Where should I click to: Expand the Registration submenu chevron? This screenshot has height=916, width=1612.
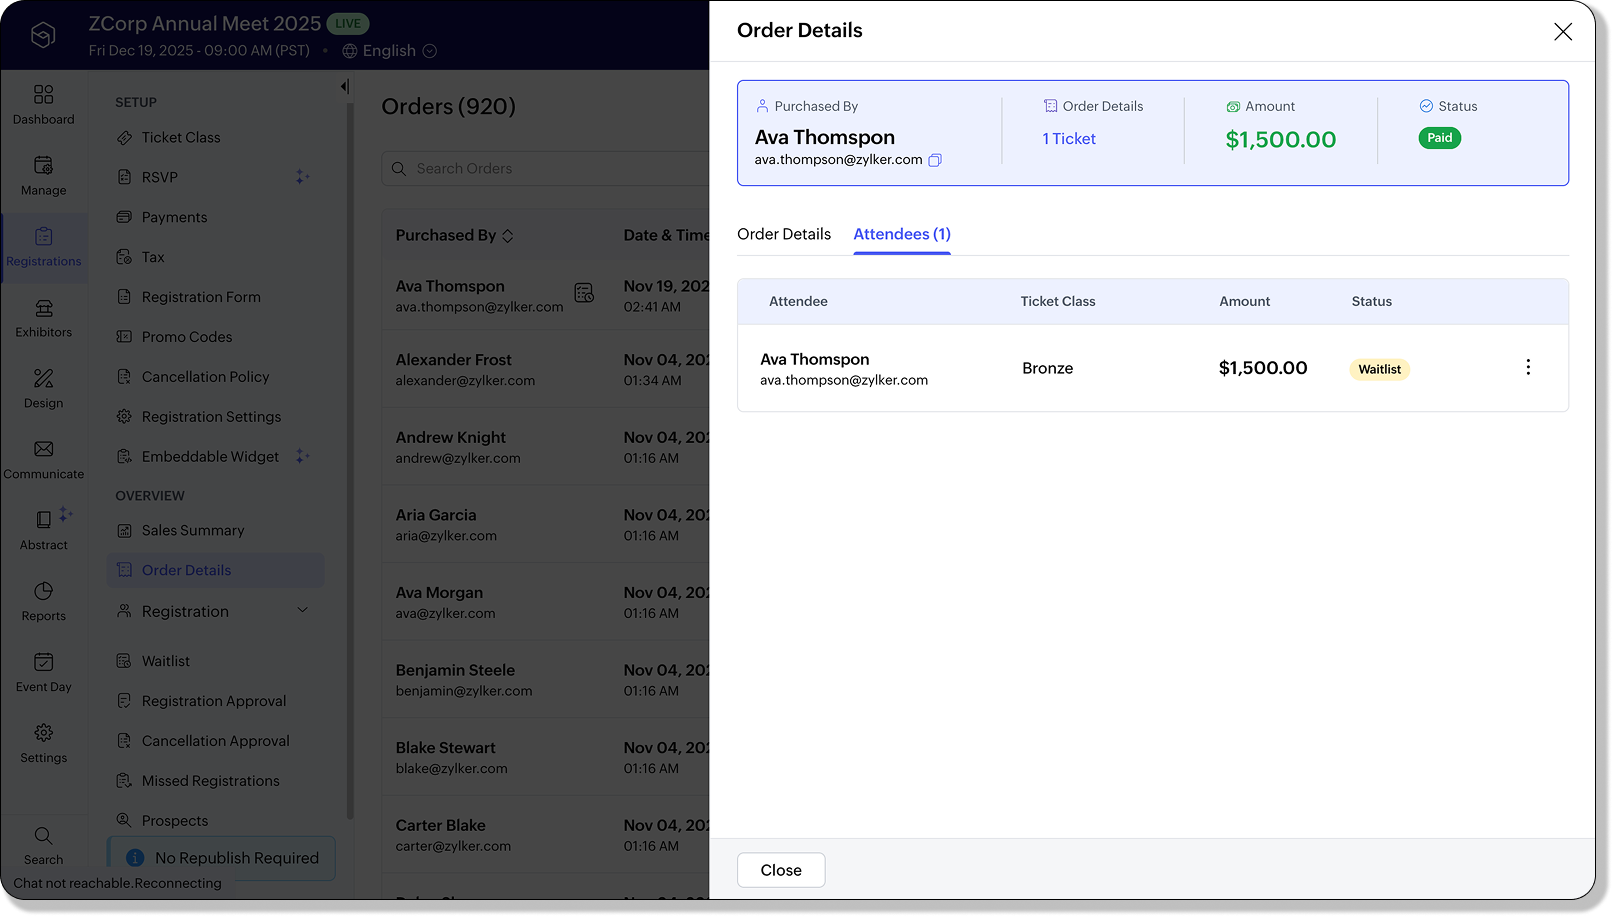click(x=302, y=611)
